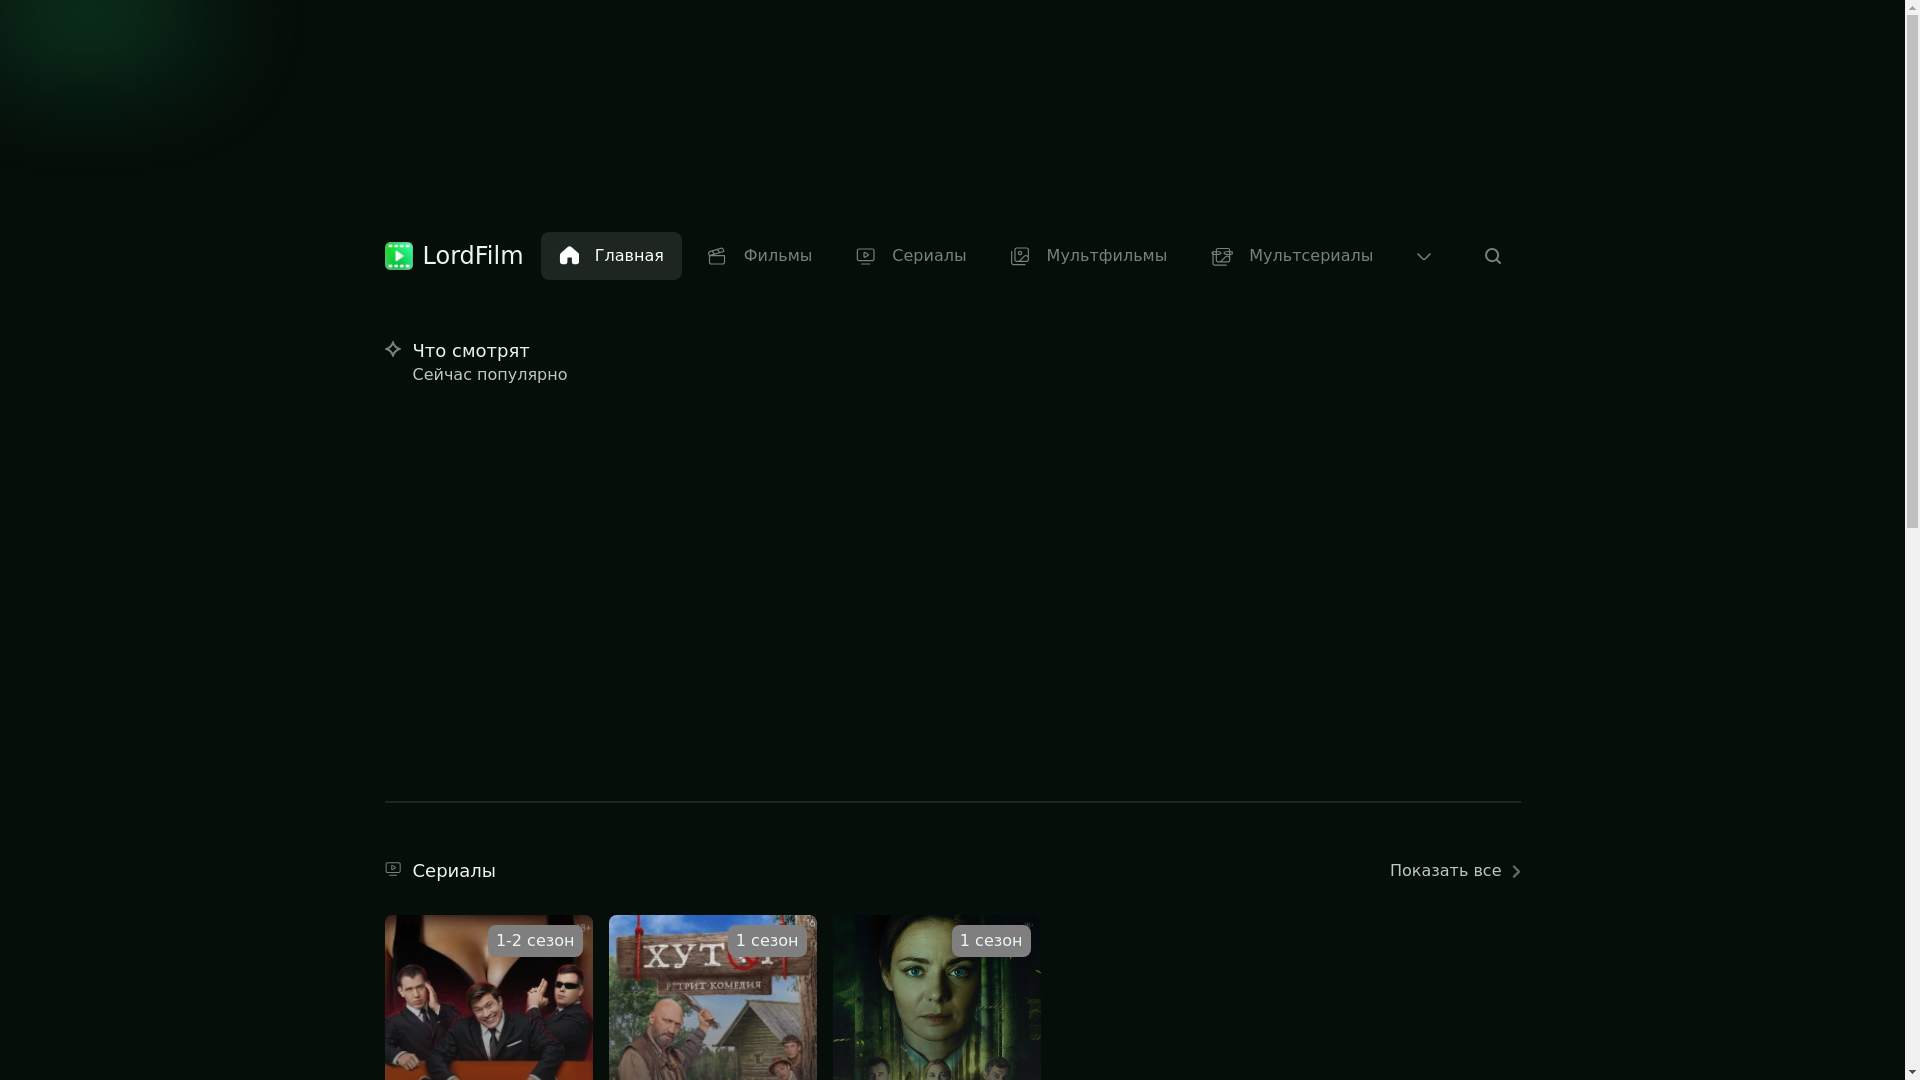This screenshot has width=1920, height=1080.
Task: Open the search magnifier icon
Action: 1493,256
